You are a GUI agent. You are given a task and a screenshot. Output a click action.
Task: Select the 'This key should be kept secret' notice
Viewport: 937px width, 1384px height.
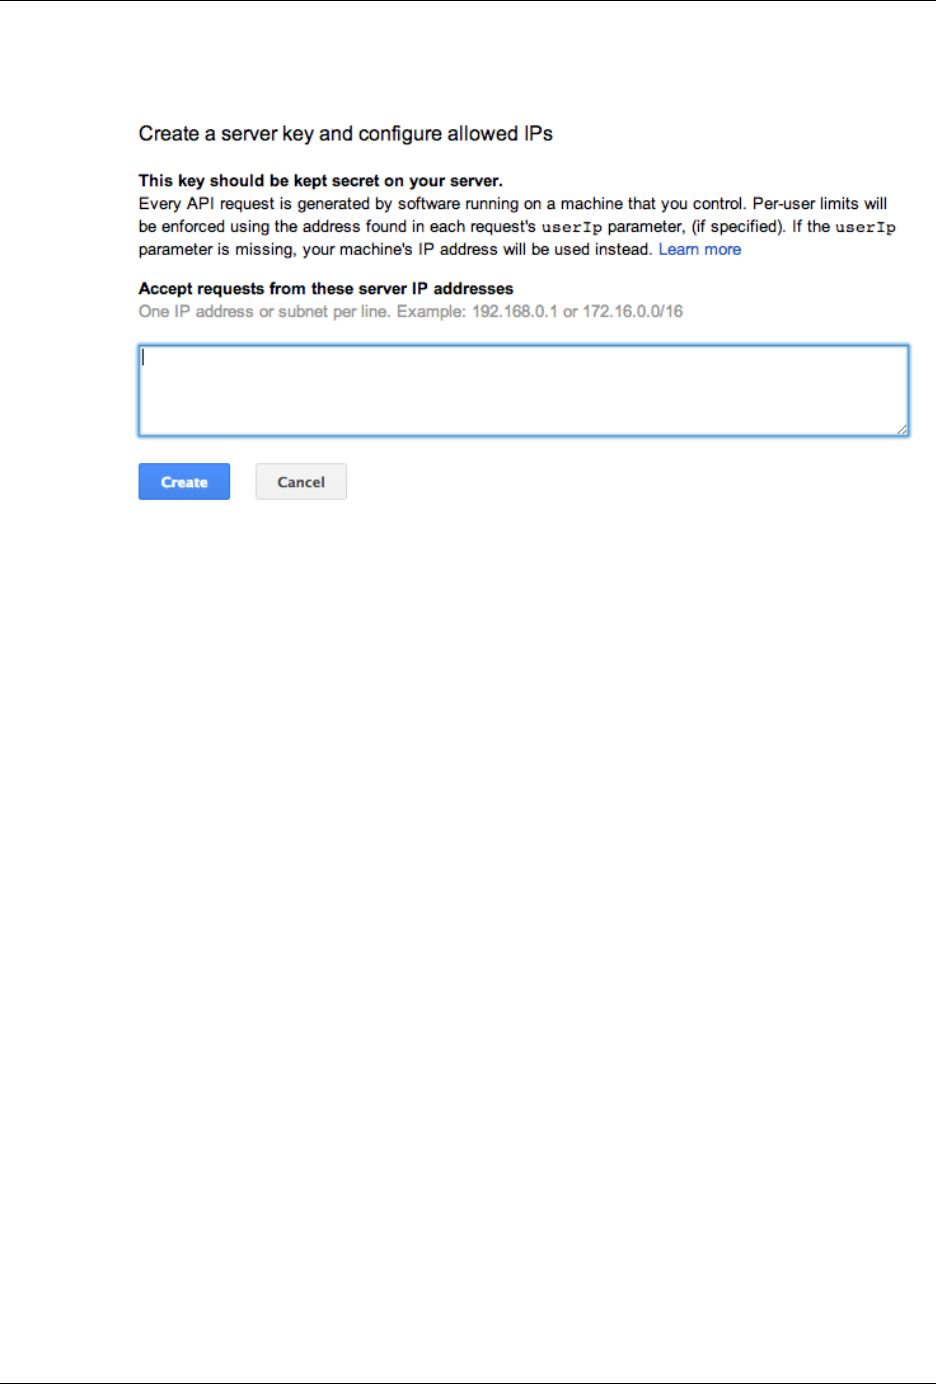[x=320, y=181]
